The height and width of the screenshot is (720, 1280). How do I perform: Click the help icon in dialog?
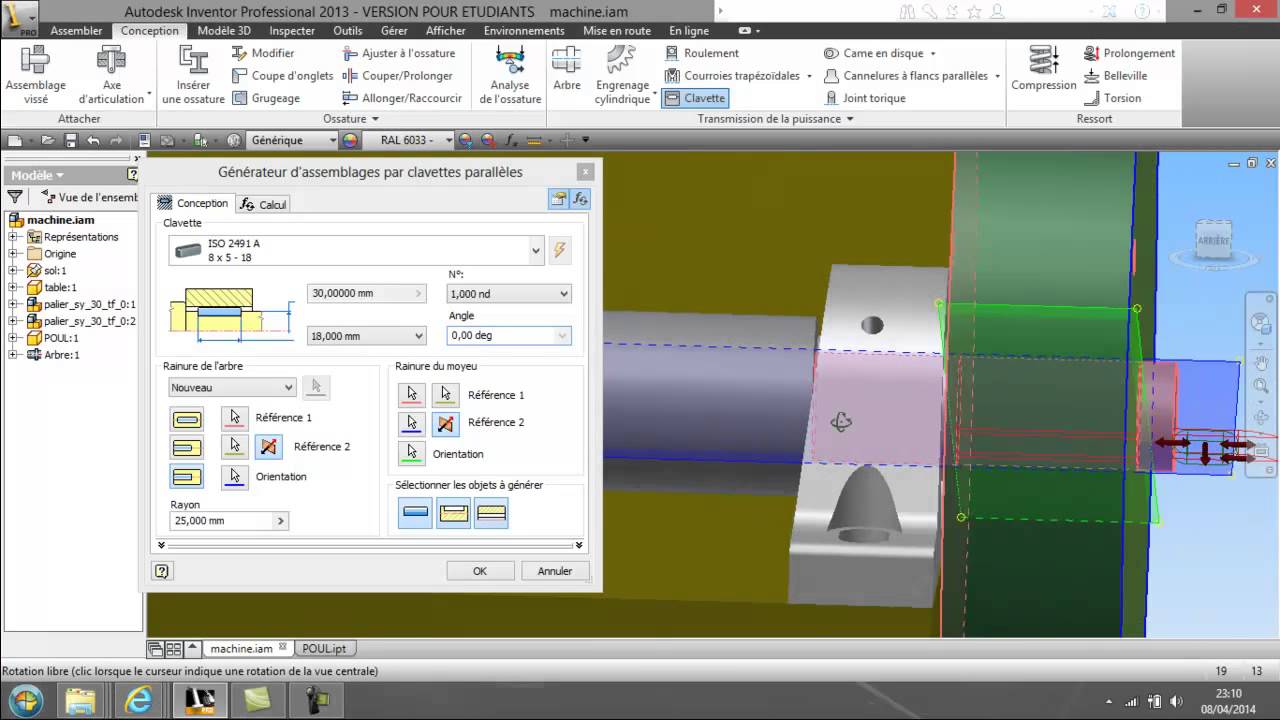click(x=162, y=571)
